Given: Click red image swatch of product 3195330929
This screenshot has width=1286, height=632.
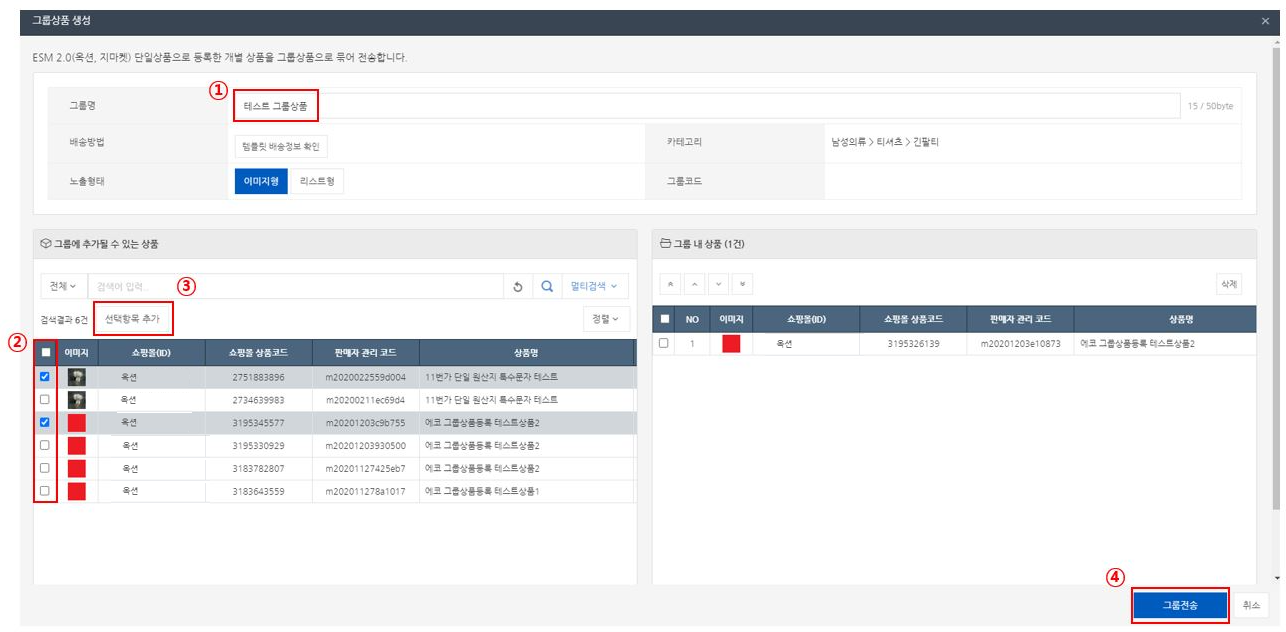Looking at the screenshot, I should pos(76,445).
